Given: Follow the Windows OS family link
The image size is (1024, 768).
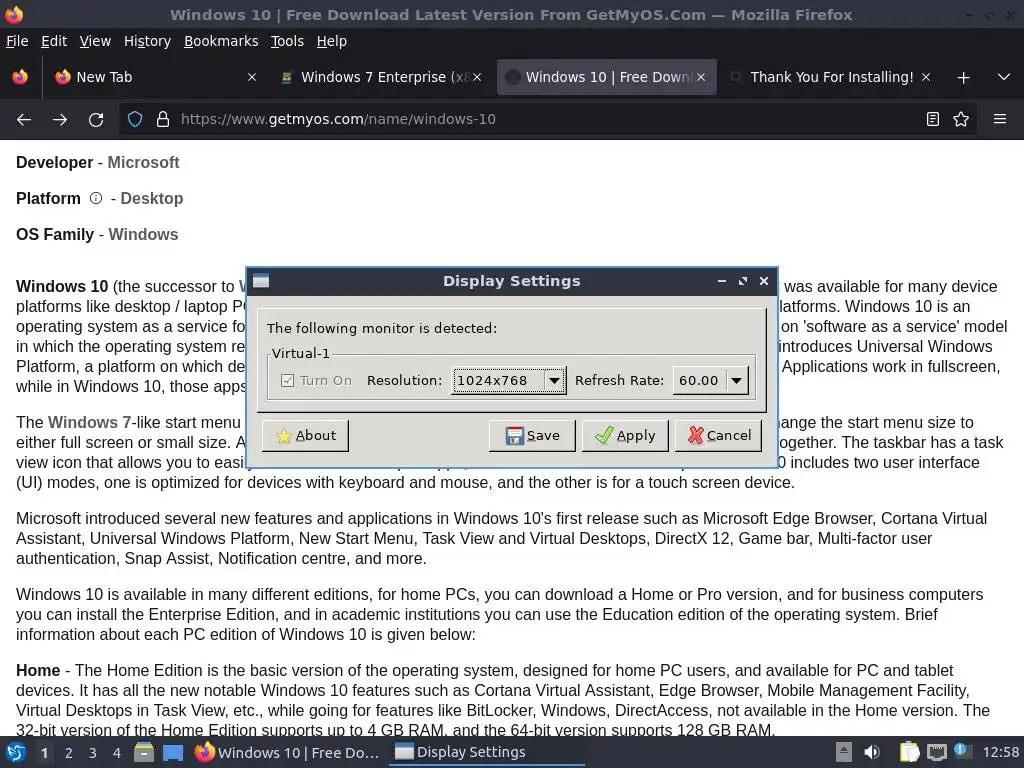Looking at the screenshot, I should (143, 234).
